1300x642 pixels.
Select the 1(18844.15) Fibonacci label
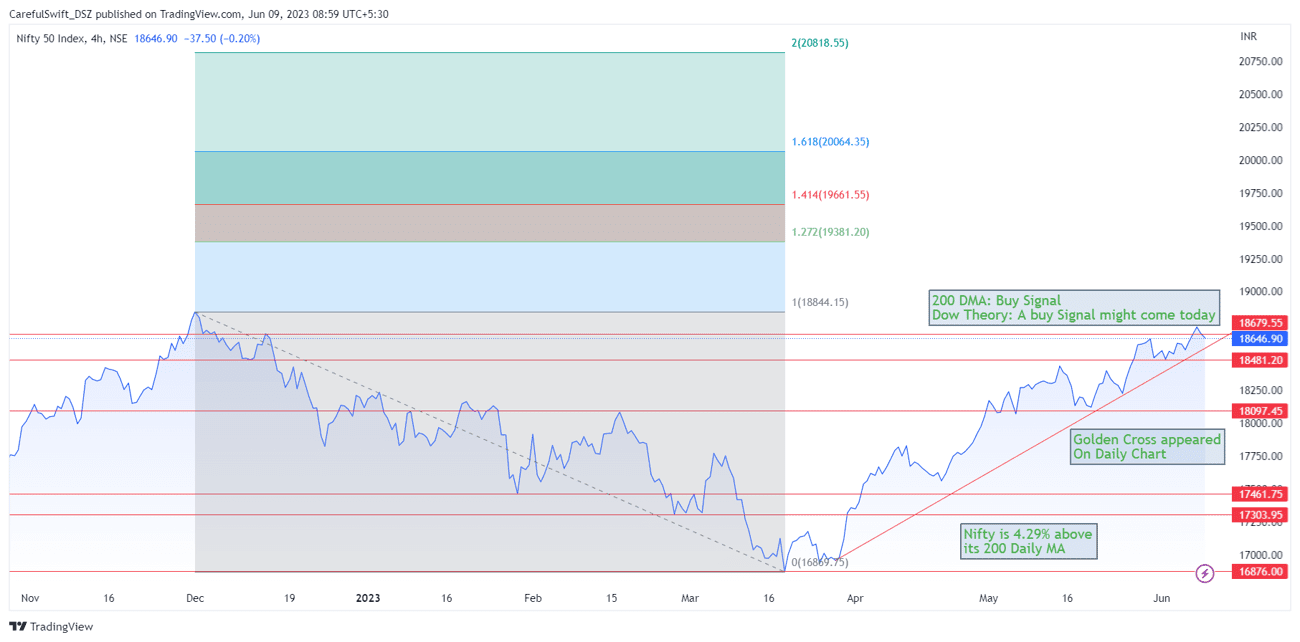click(x=820, y=302)
